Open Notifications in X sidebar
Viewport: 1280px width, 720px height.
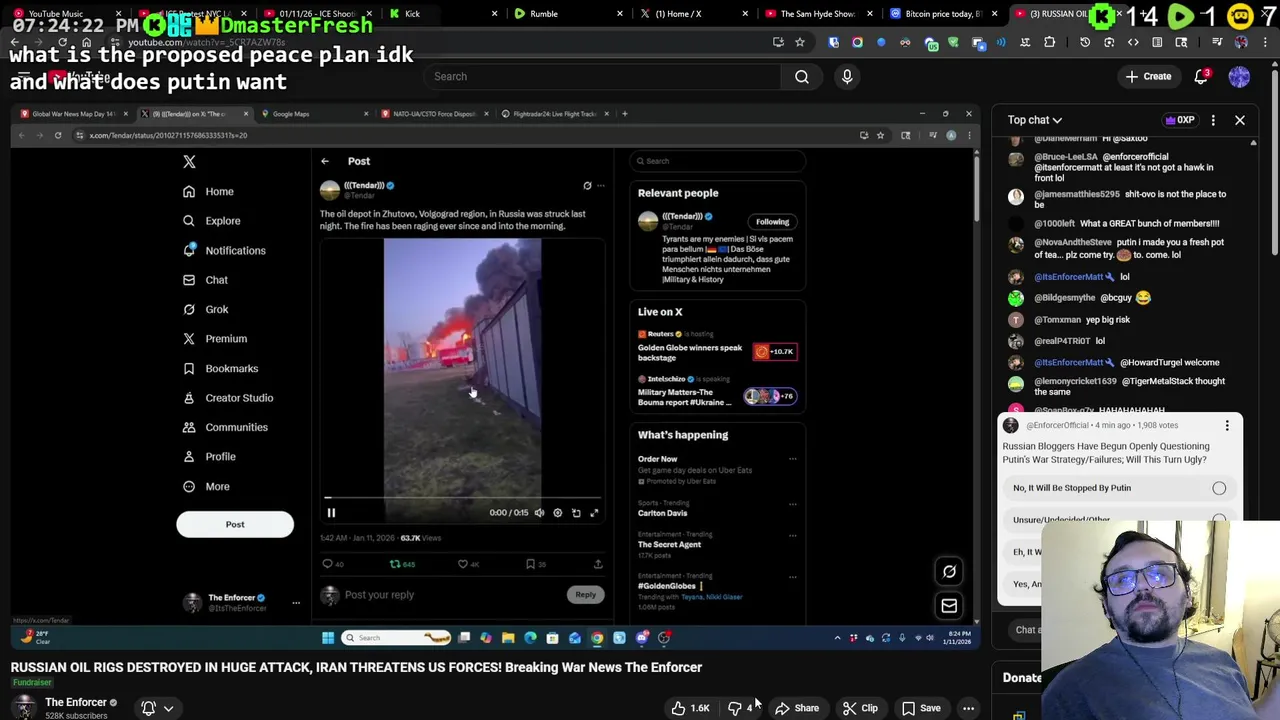coord(224,250)
